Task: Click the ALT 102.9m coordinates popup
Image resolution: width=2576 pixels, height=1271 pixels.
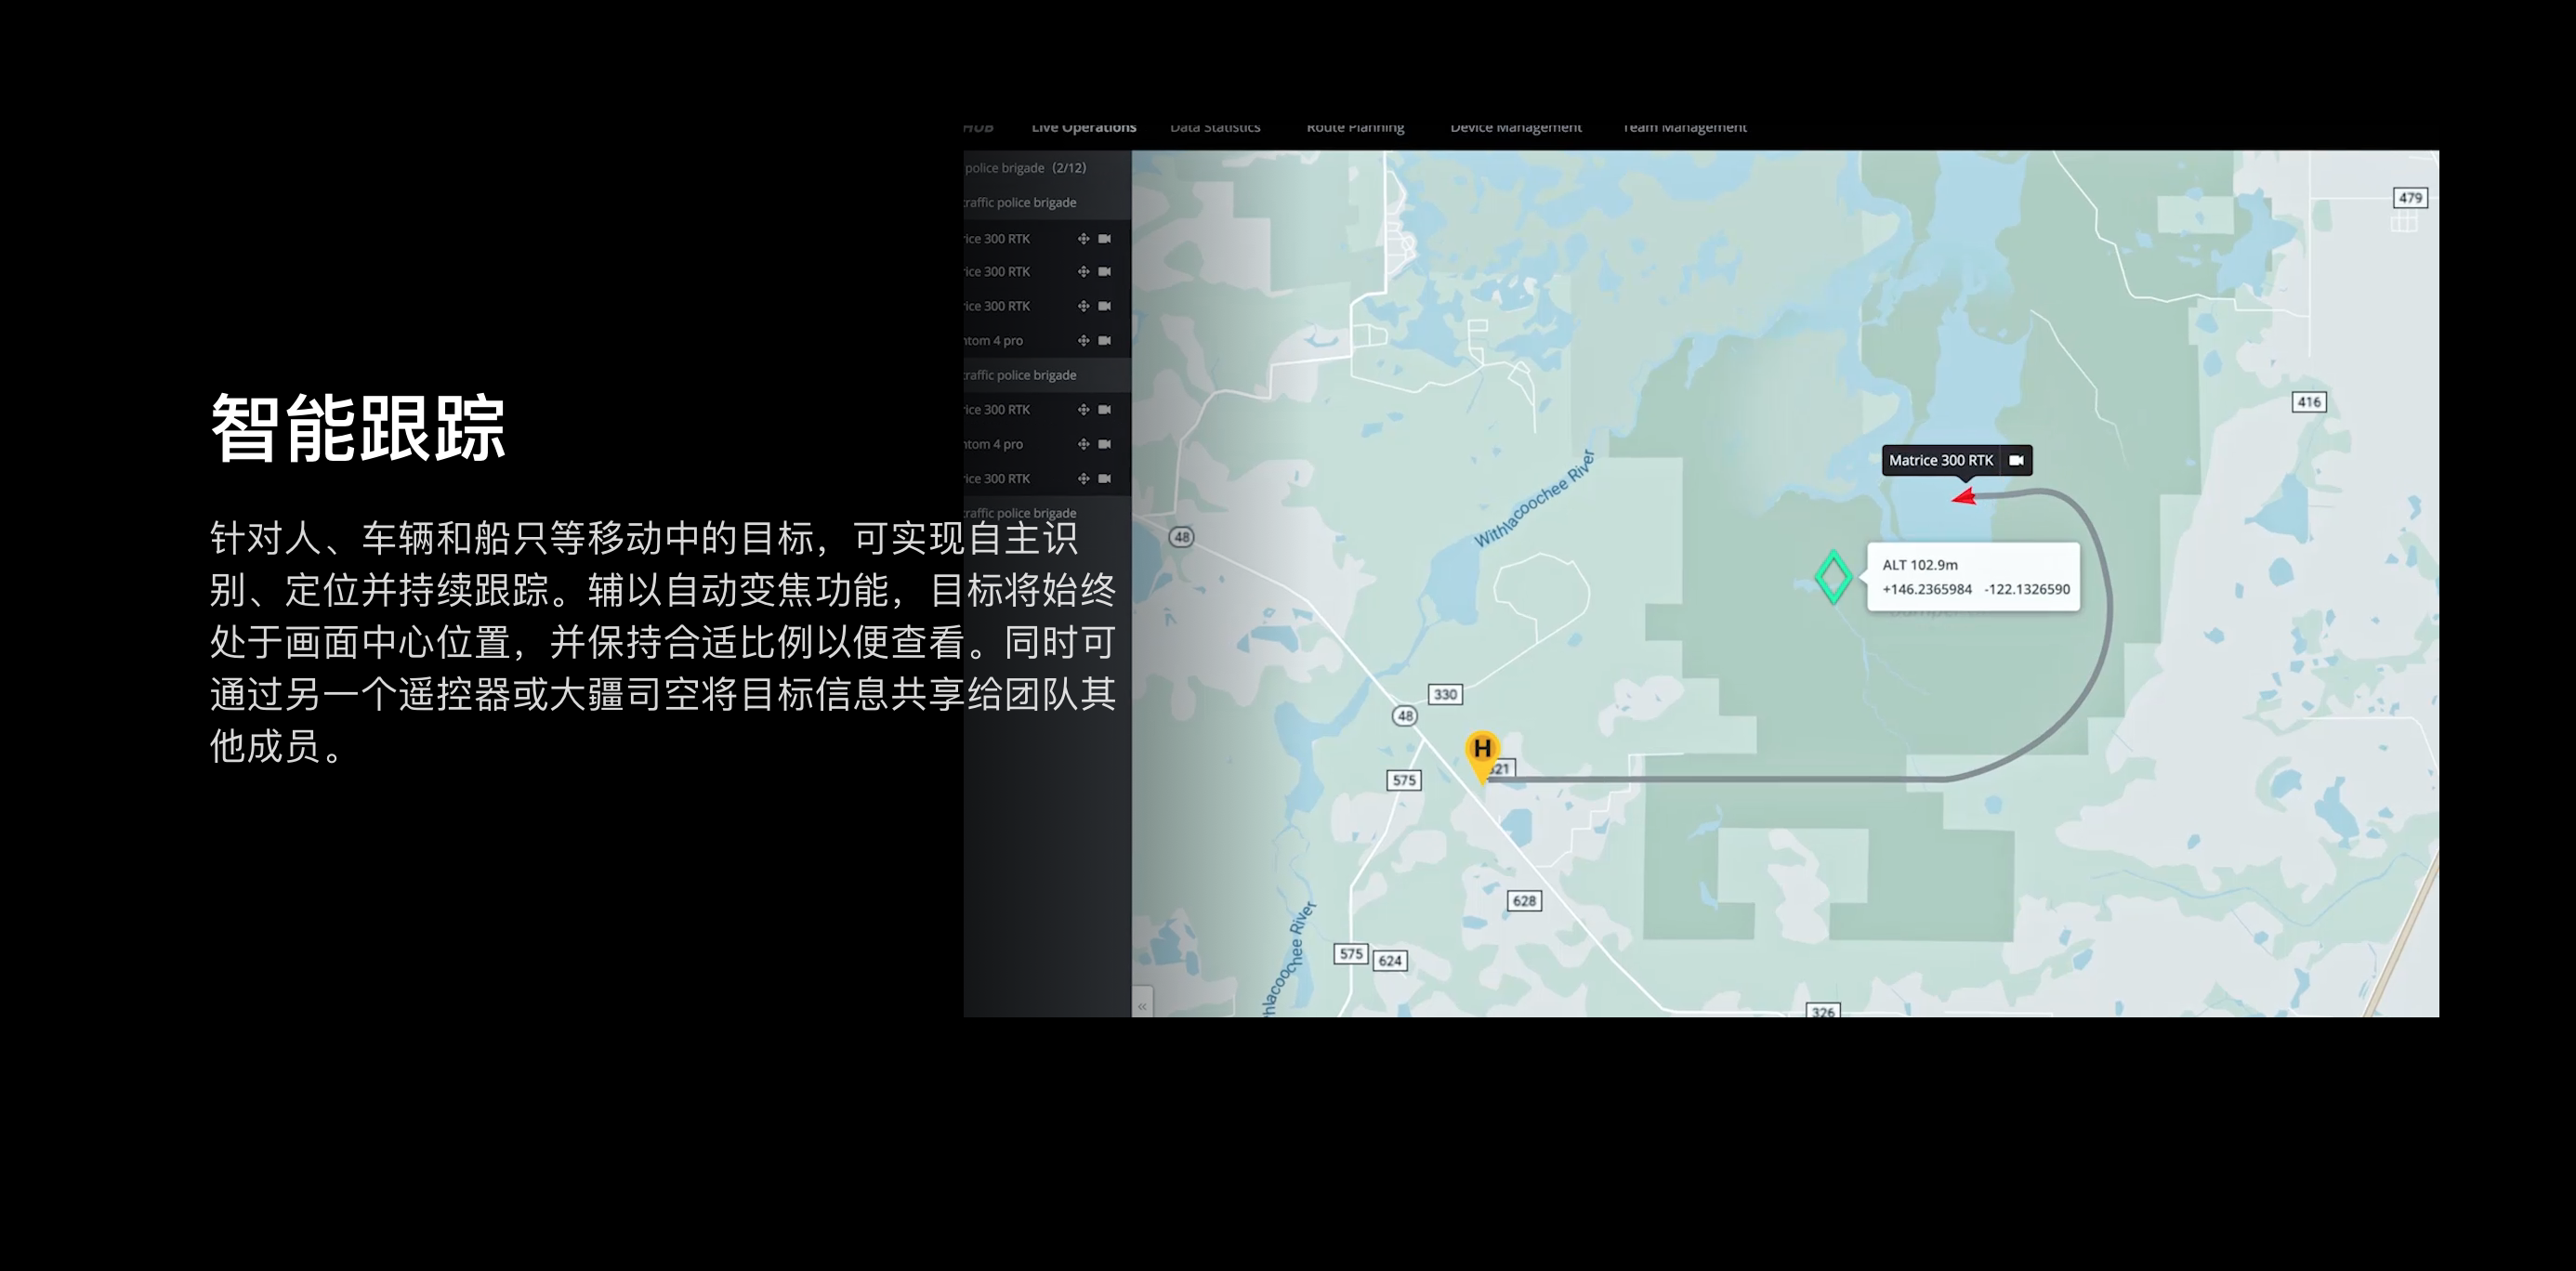Action: [1974, 577]
